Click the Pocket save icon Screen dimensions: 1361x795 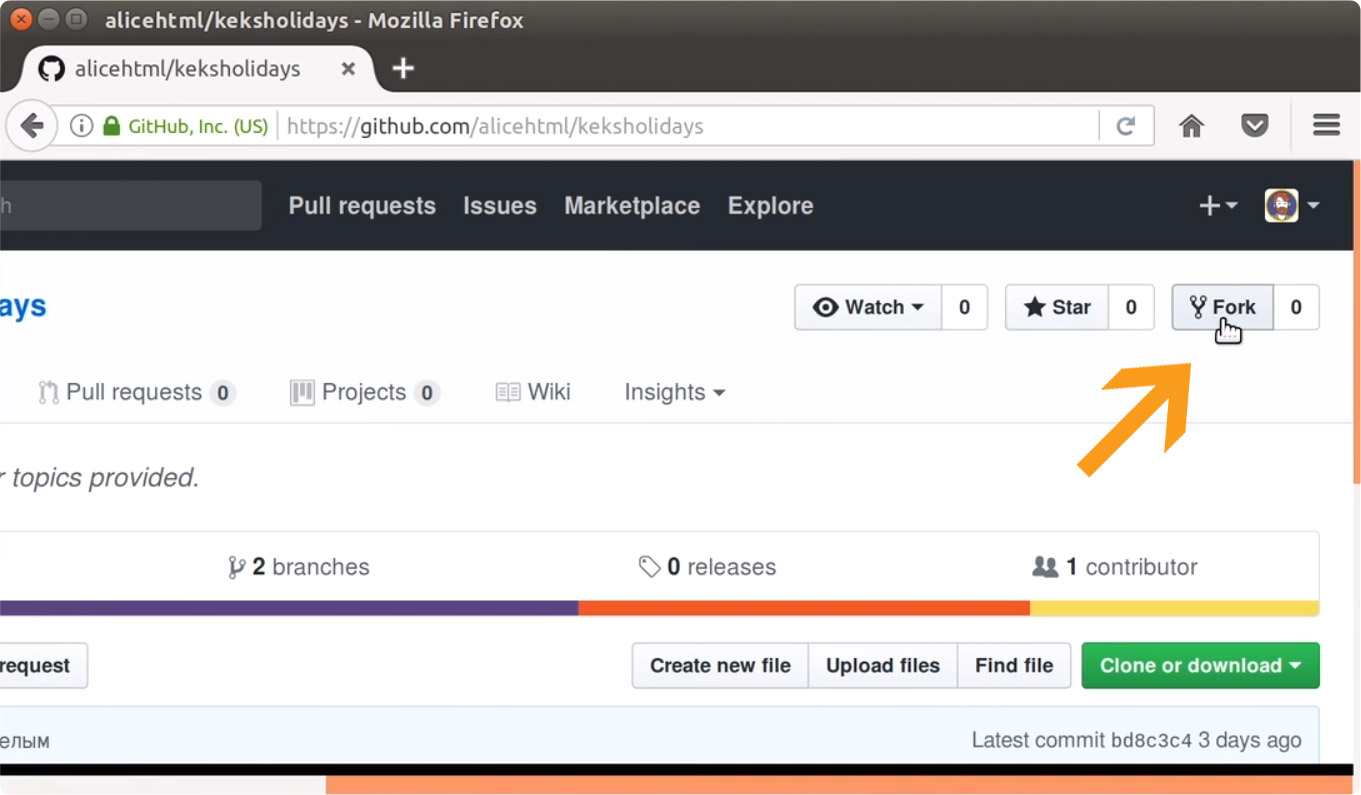(x=1254, y=126)
